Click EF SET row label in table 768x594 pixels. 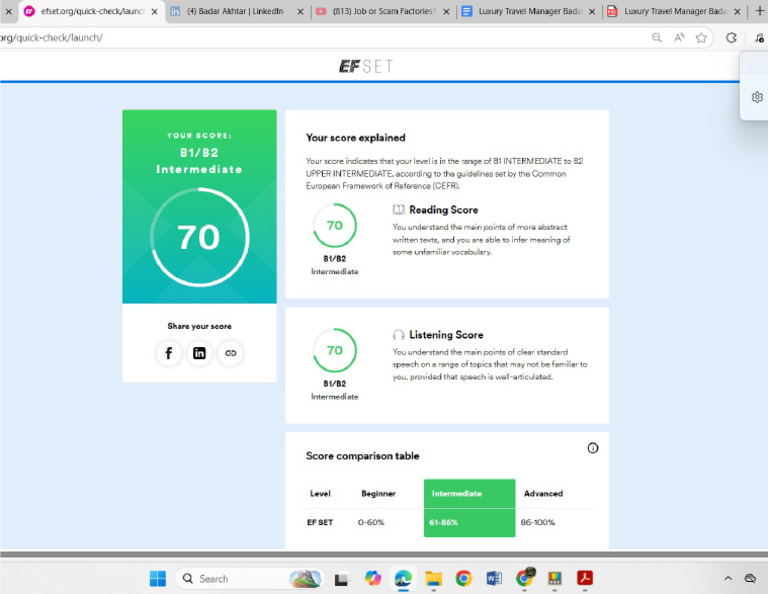(320, 523)
